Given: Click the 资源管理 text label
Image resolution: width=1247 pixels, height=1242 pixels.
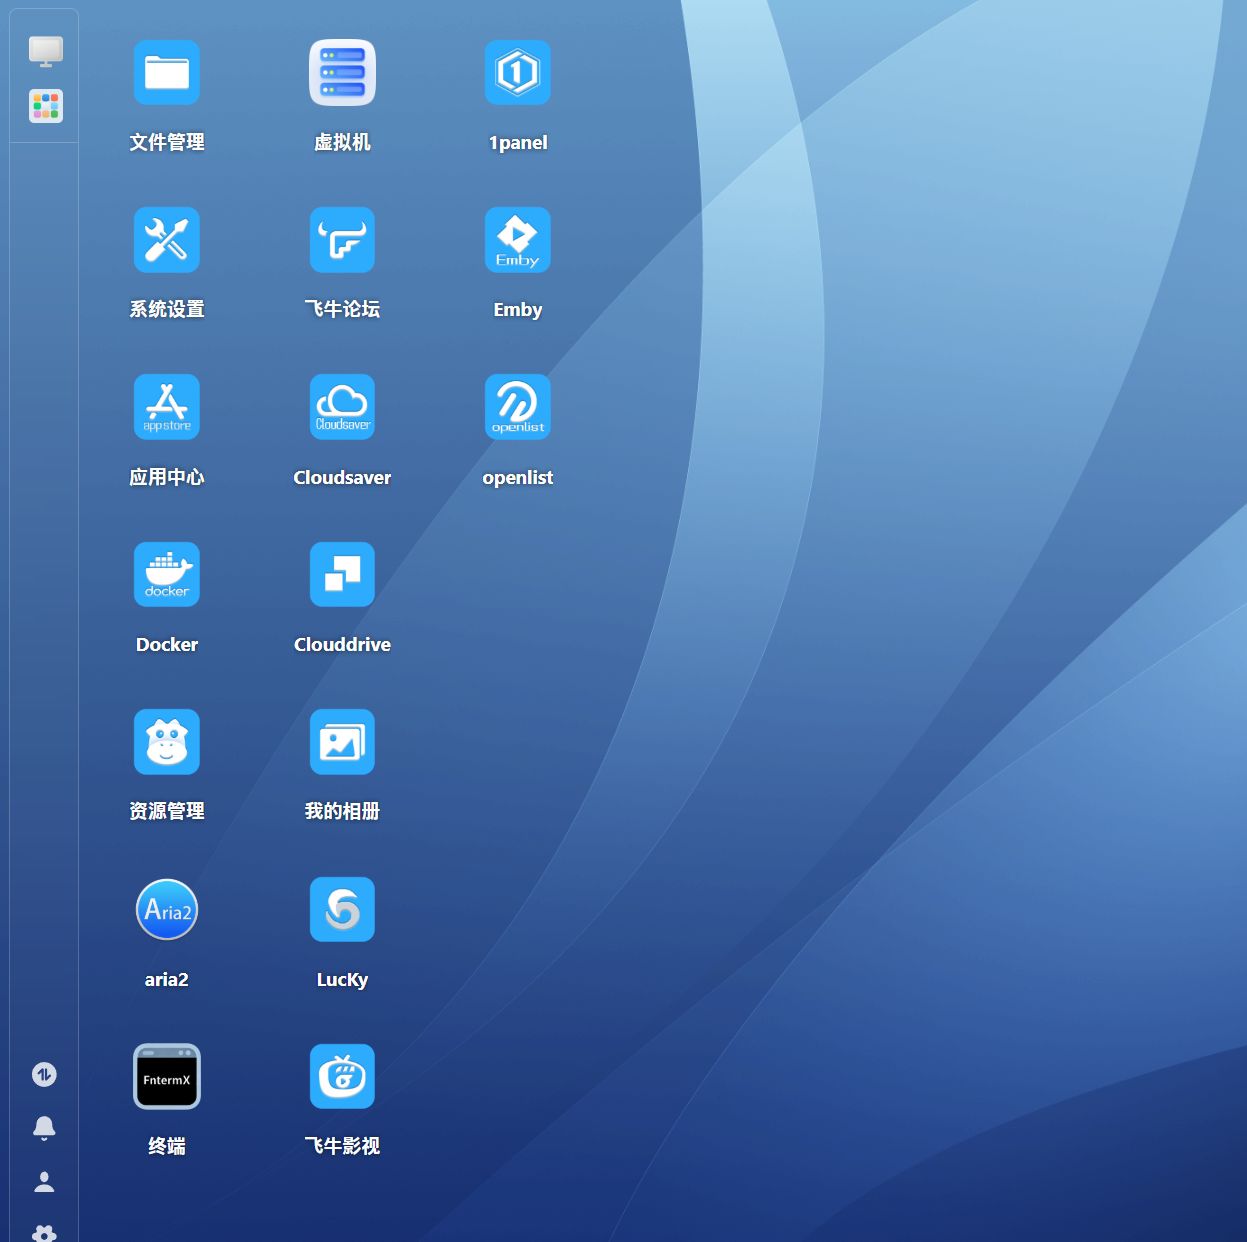Looking at the screenshot, I should (167, 811).
